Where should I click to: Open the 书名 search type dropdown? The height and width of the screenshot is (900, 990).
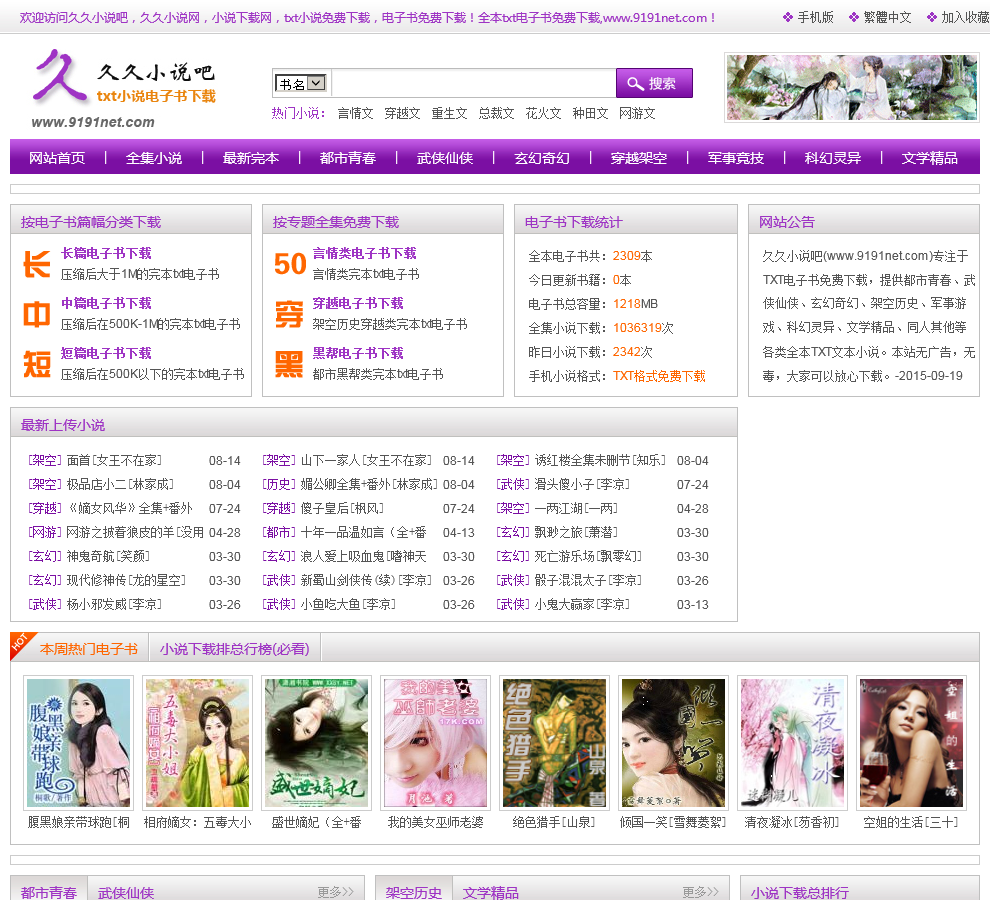coord(301,83)
